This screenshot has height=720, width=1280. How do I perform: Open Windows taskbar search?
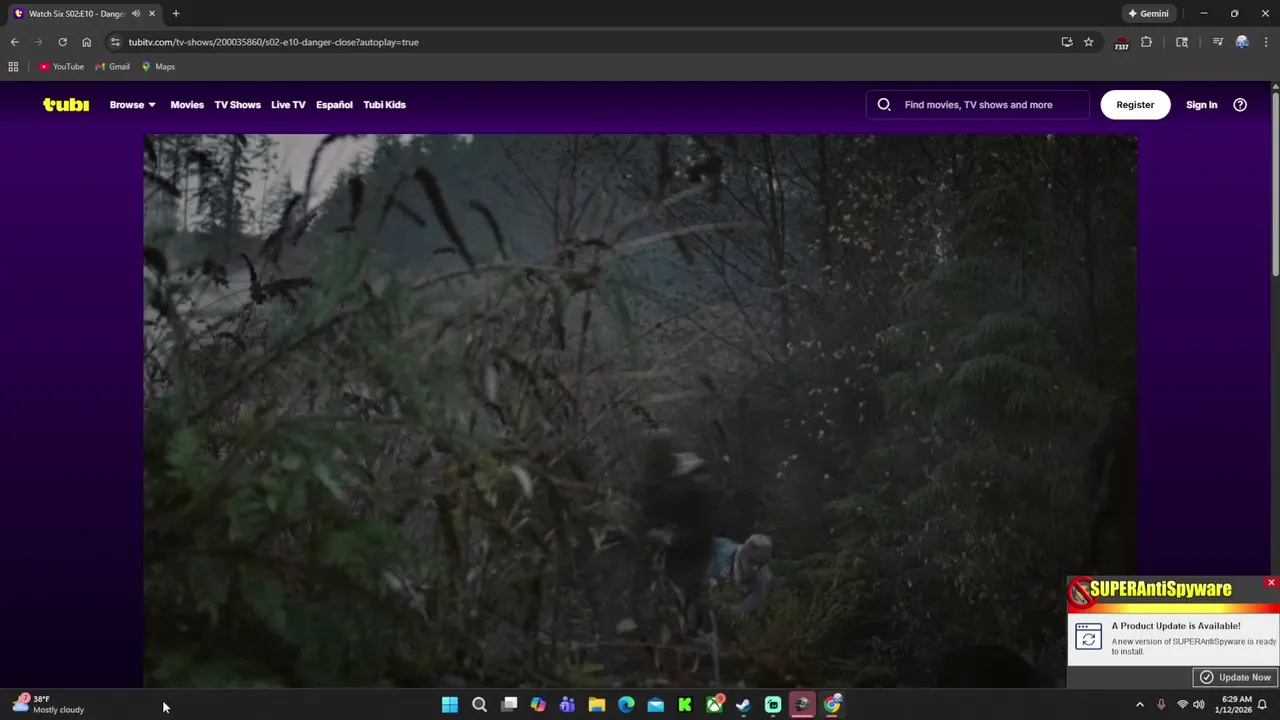[479, 705]
